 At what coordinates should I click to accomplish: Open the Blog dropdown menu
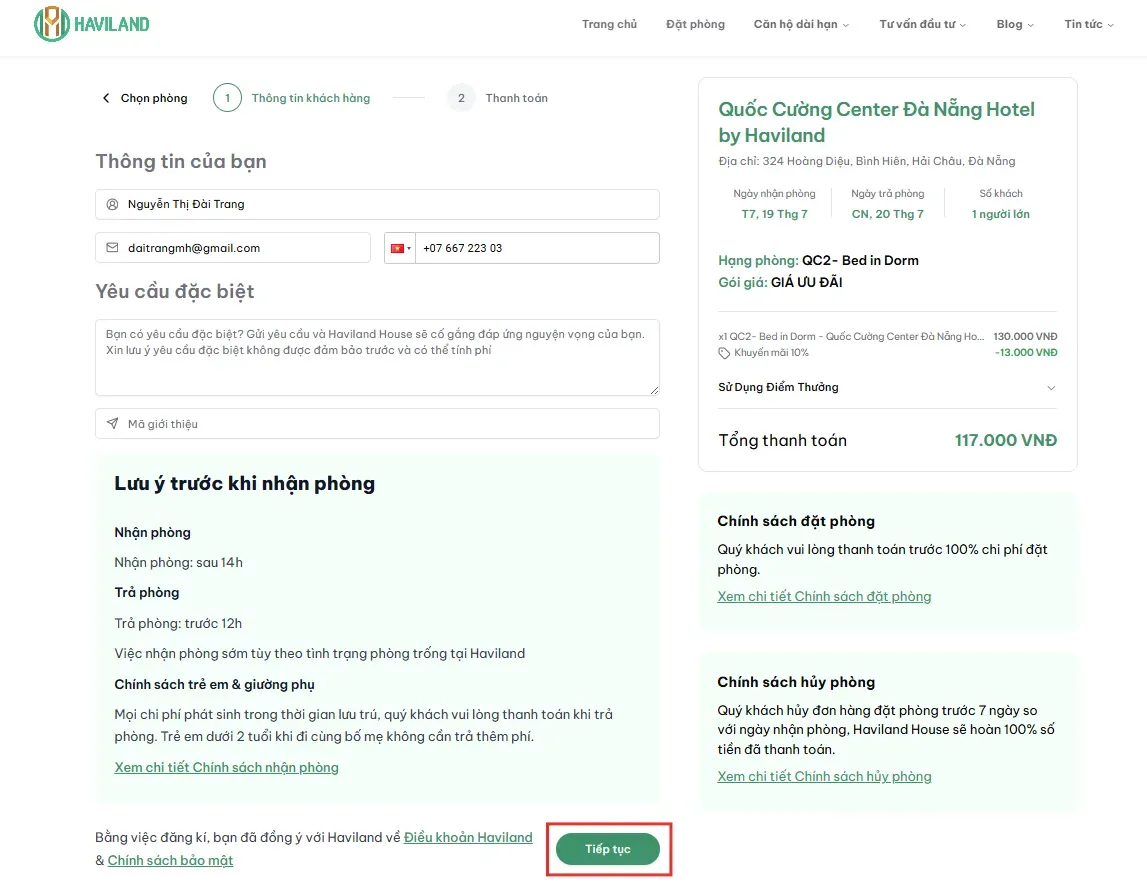click(1015, 24)
